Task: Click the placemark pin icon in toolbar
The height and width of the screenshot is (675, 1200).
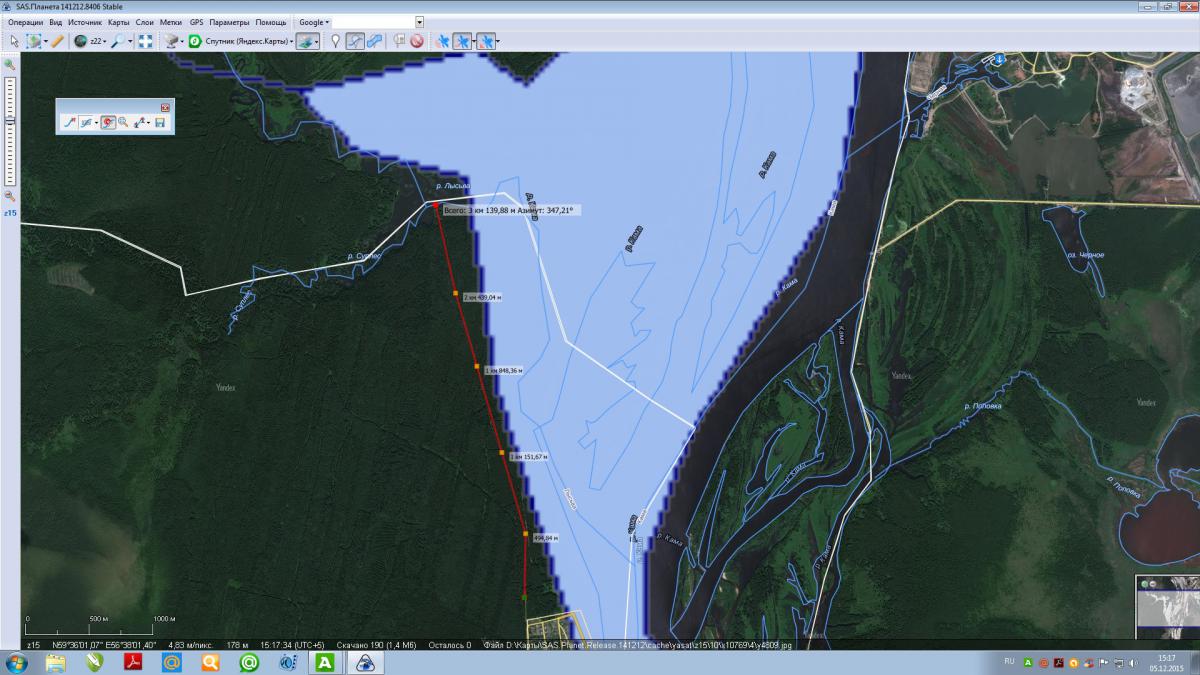Action: pyautogui.click(x=336, y=41)
